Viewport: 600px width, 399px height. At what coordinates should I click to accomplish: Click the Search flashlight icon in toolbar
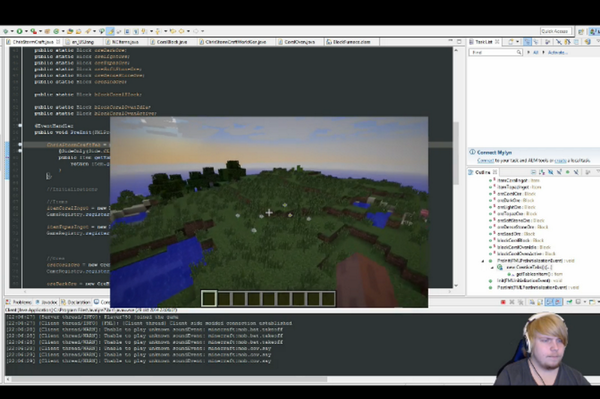(x=88, y=31)
